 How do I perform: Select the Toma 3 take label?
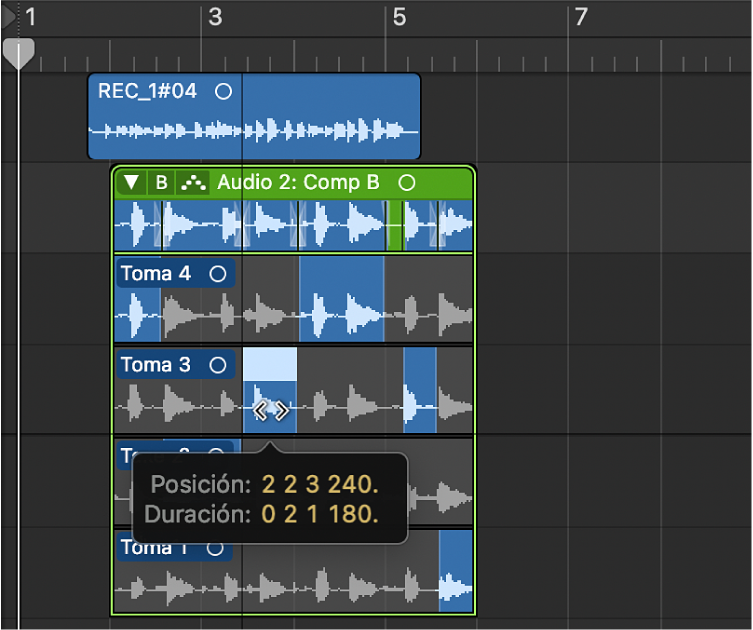(156, 365)
